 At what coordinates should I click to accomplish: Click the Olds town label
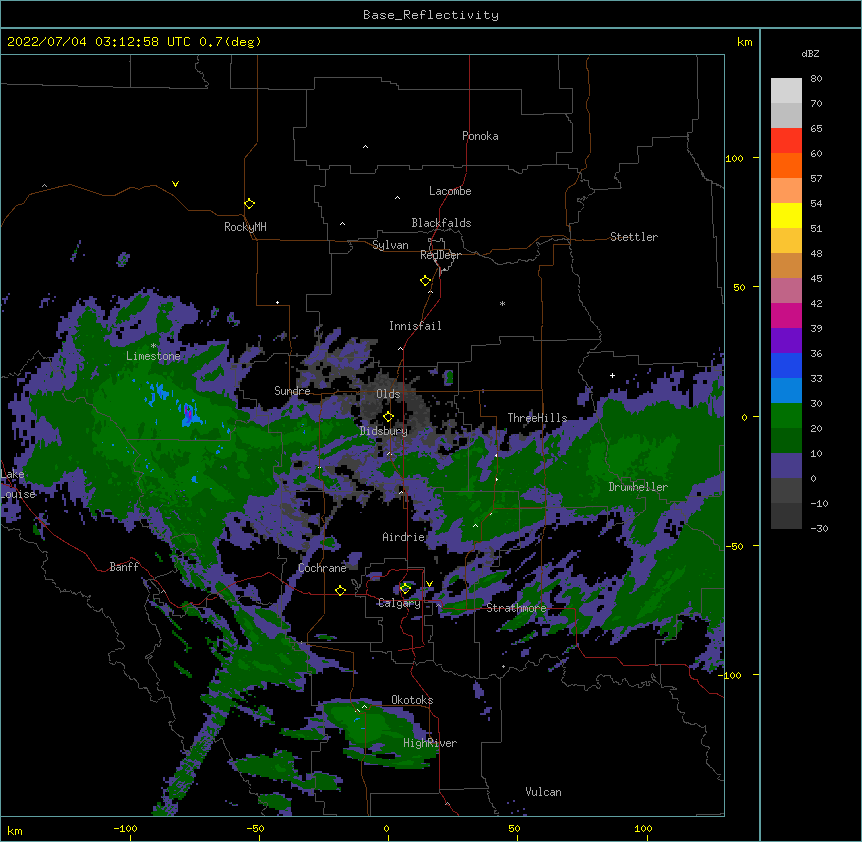pos(388,394)
